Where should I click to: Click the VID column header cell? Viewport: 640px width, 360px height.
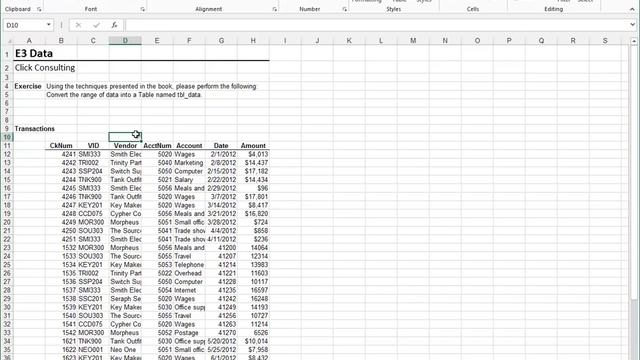(93, 146)
